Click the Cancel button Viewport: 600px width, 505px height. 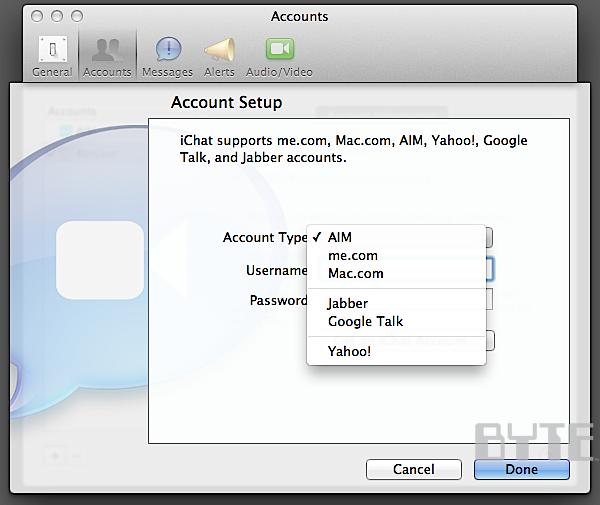tap(414, 469)
